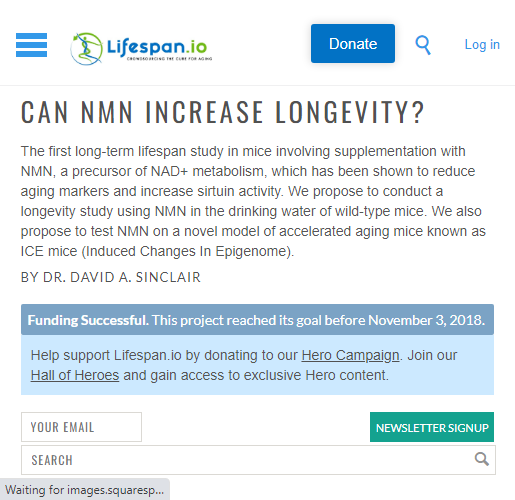Click the 'Waiting for images.squaresp...' status bar
515x500 pixels.
pos(85,490)
